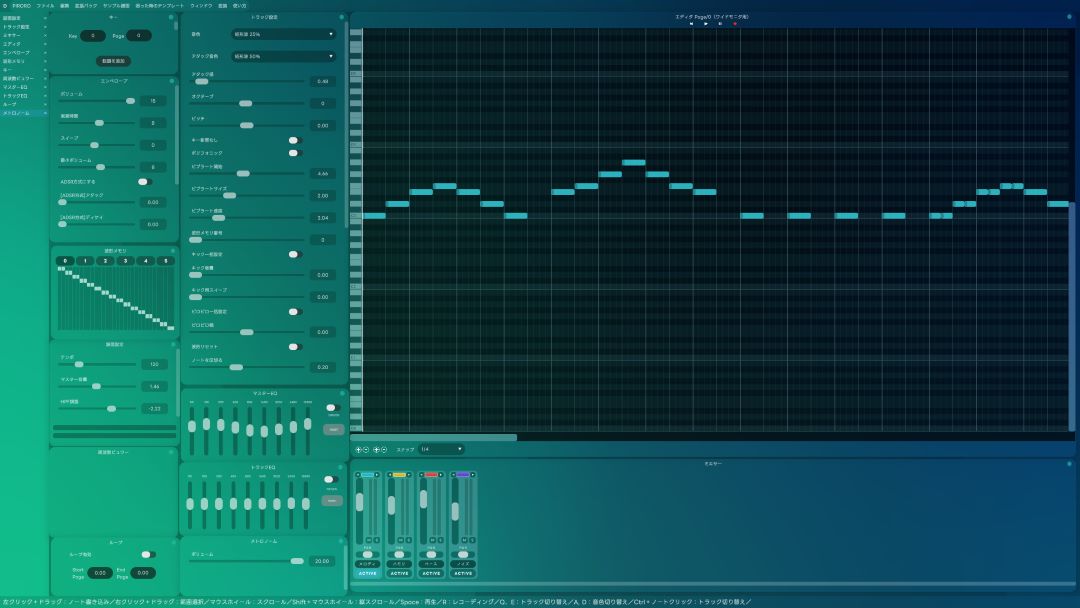Click the metronome volume slider handle
The image size is (1080, 608).
pos(297,561)
